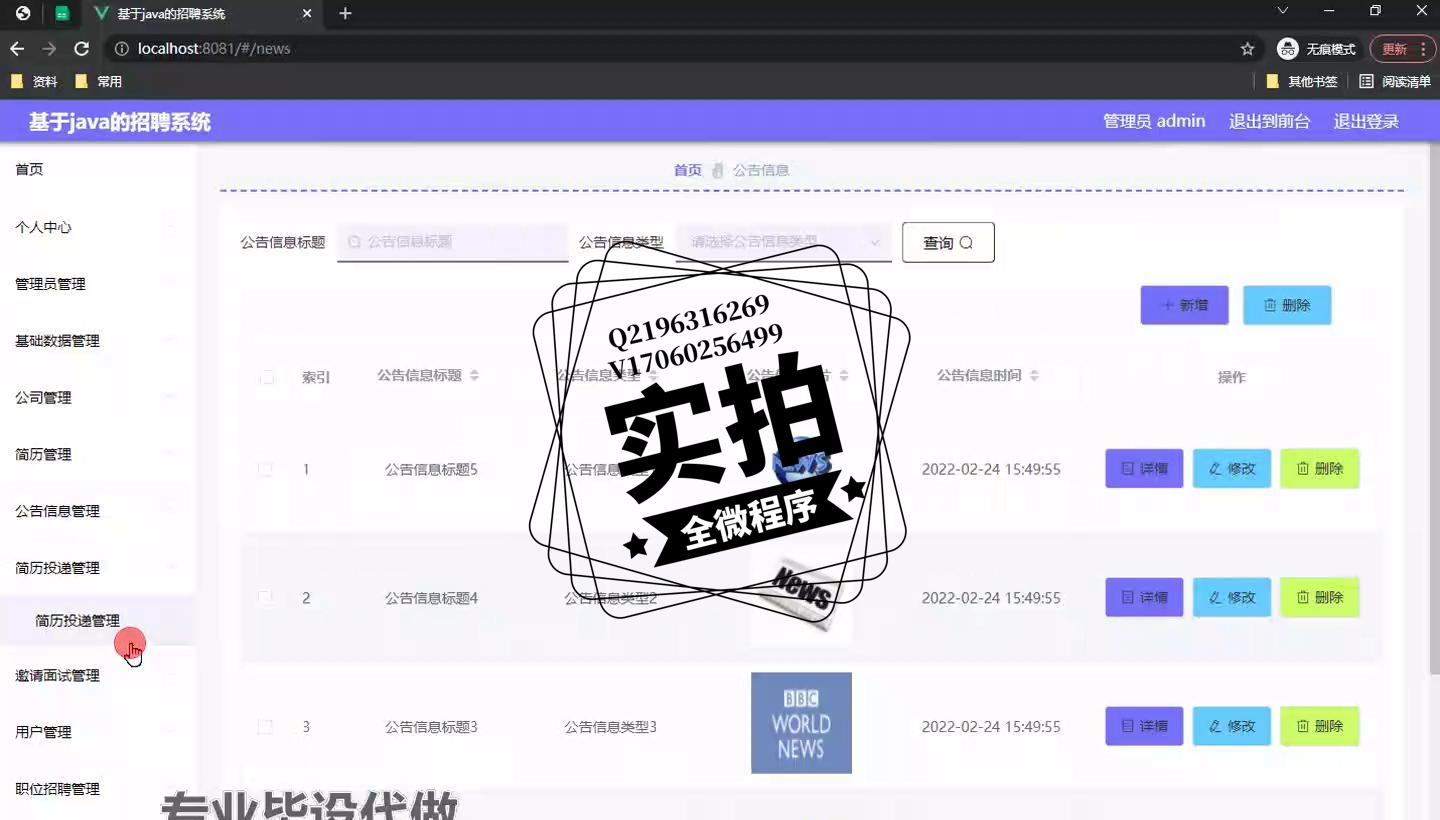The height and width of the screenshot is (820, 1440).
Task: Collapse the 简历投递管理 parent sidebar menu
Action: pos(97,568)
